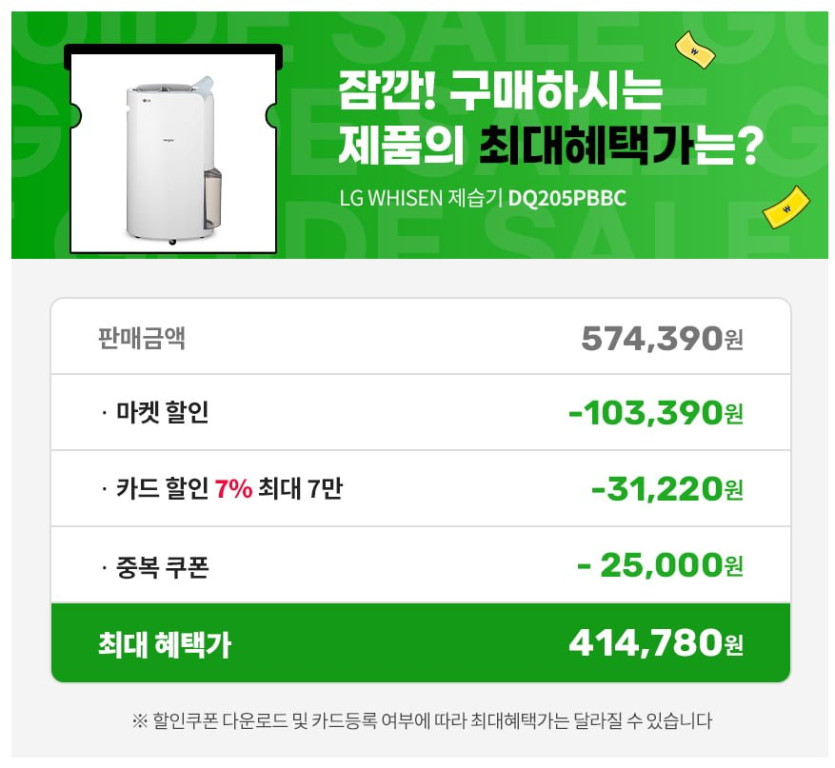Click the footnote notice about 할인쿠폰 다운로드

420,720
